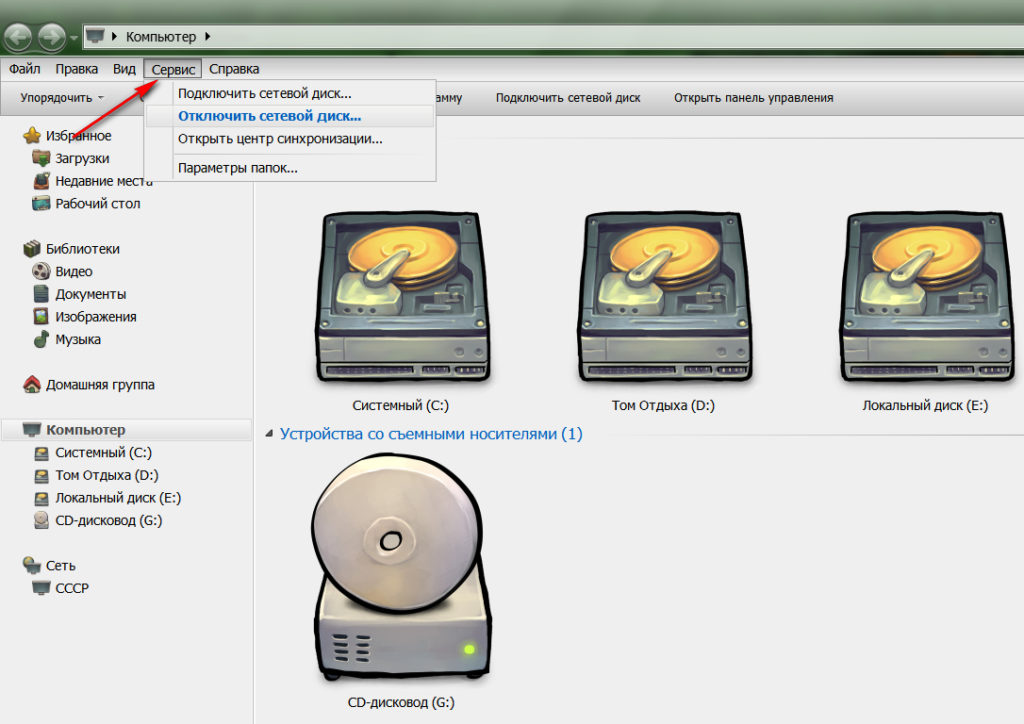Screen dimensions: 1024x724
Task: Click the Домашняя группа icon
Action: pyautogui.click(x=32, y=385)
